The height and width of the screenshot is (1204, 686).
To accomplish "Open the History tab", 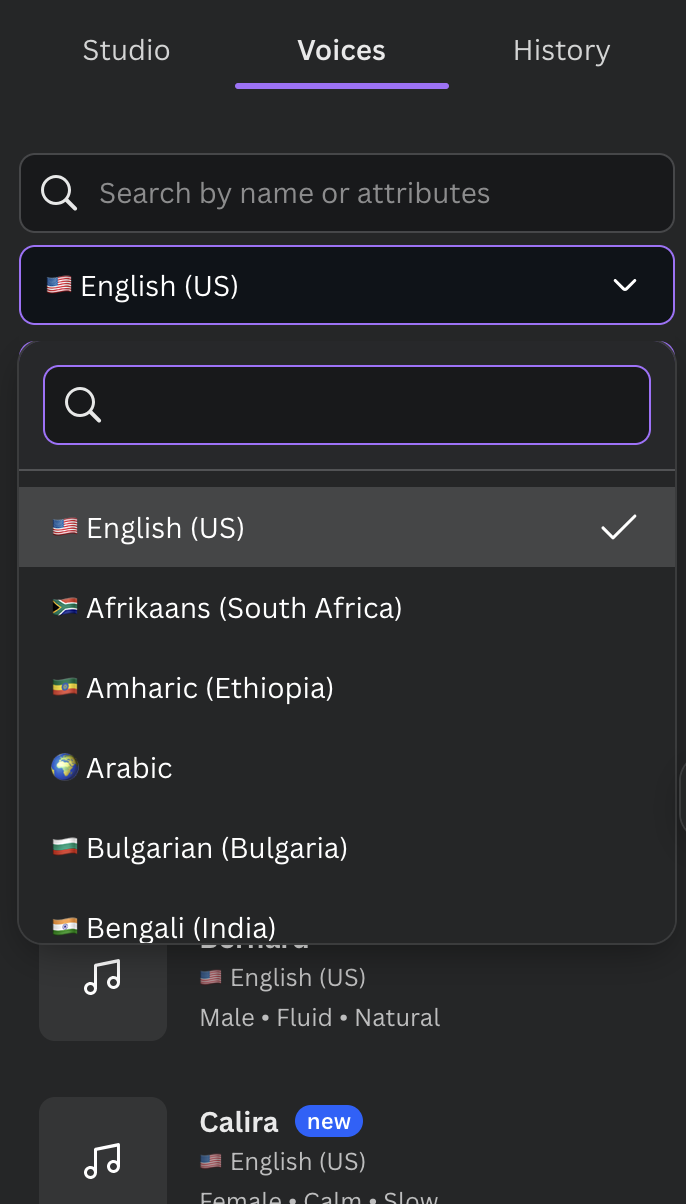I will (561, 51).
